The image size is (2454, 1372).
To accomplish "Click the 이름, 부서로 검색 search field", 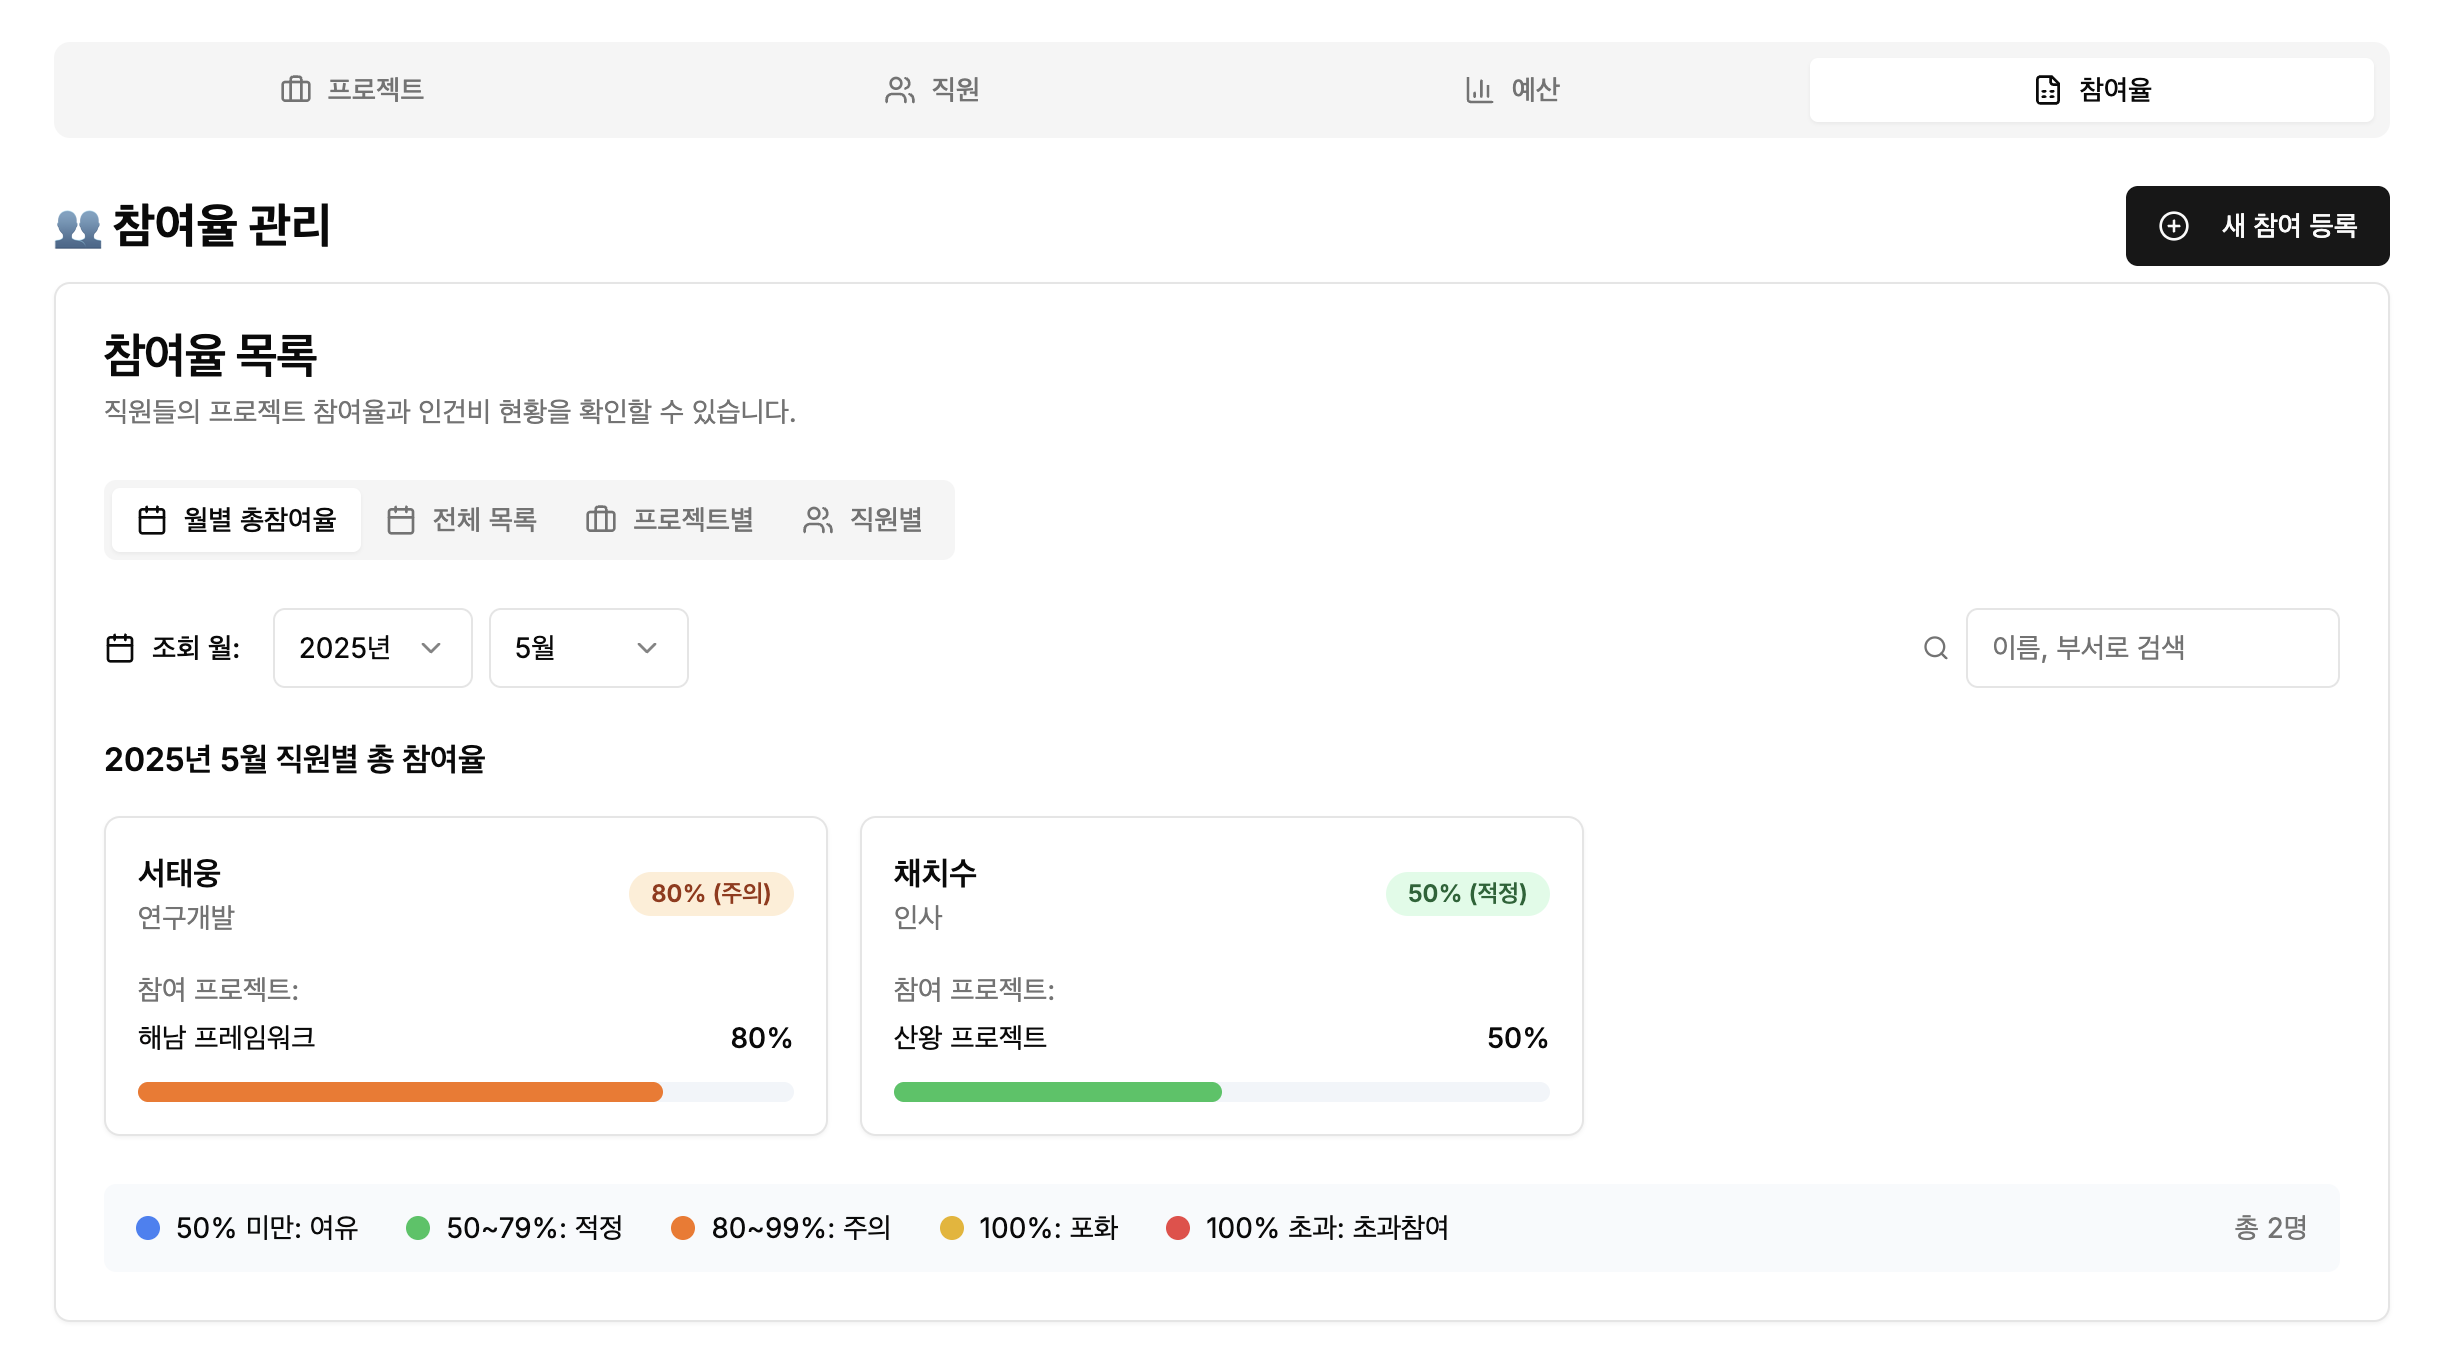I will (x=2150, y=648).
